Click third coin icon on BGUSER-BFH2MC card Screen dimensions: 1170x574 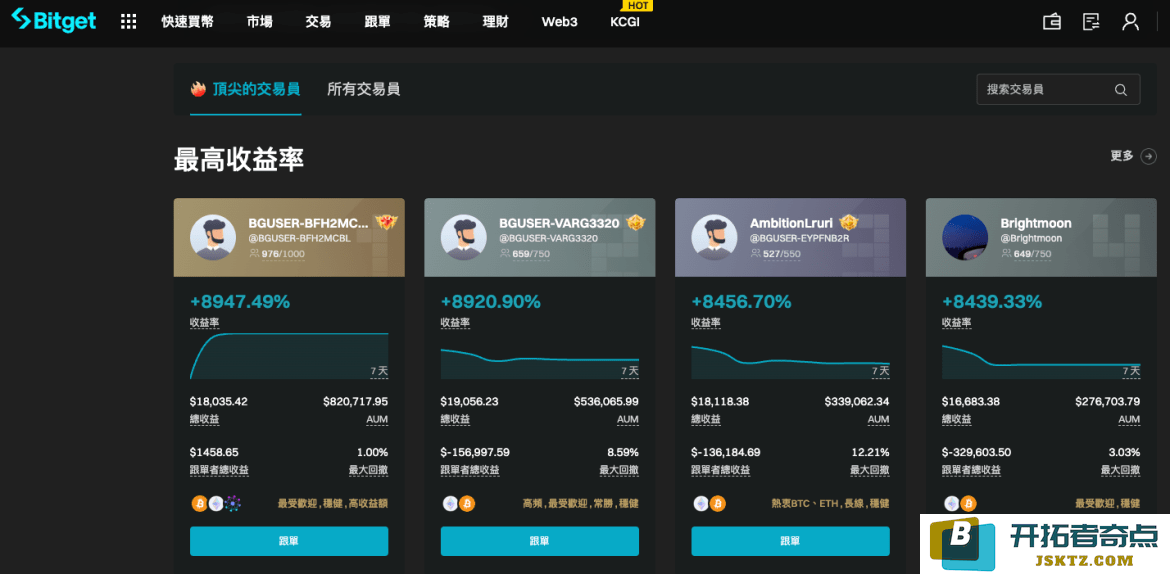pos(233,504)
